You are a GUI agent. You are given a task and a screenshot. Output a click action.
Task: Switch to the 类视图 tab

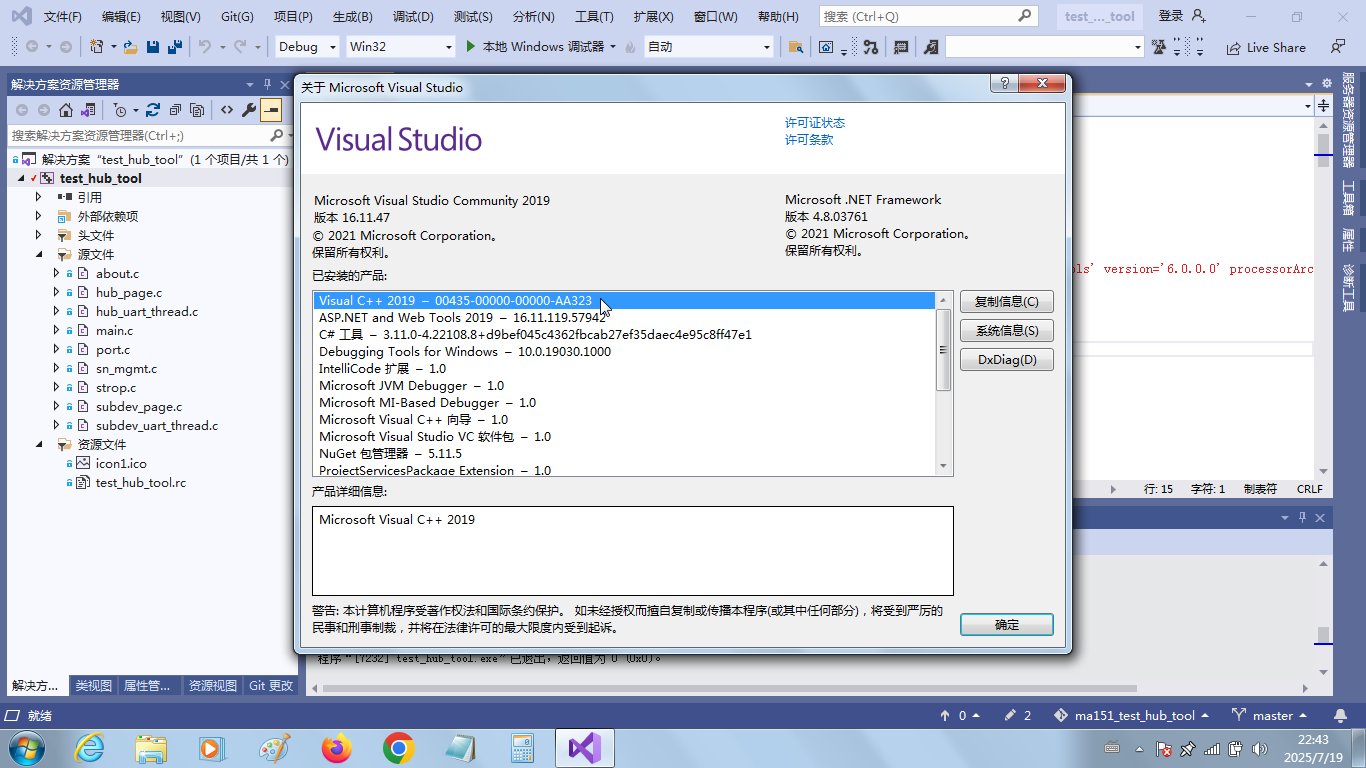click(94, 685)
